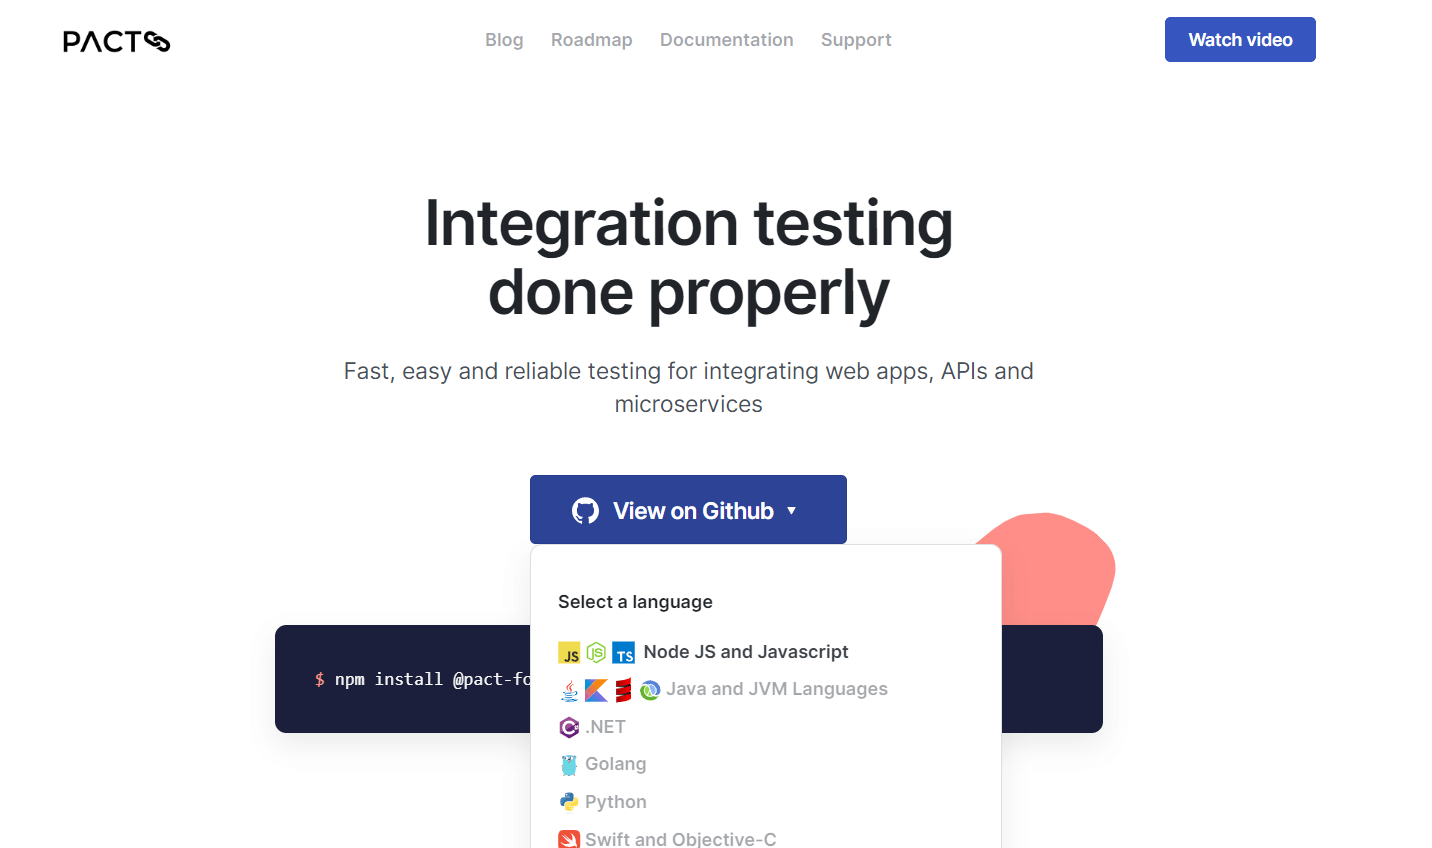Select the C# icon next to .NET

(x=569, y=727)
